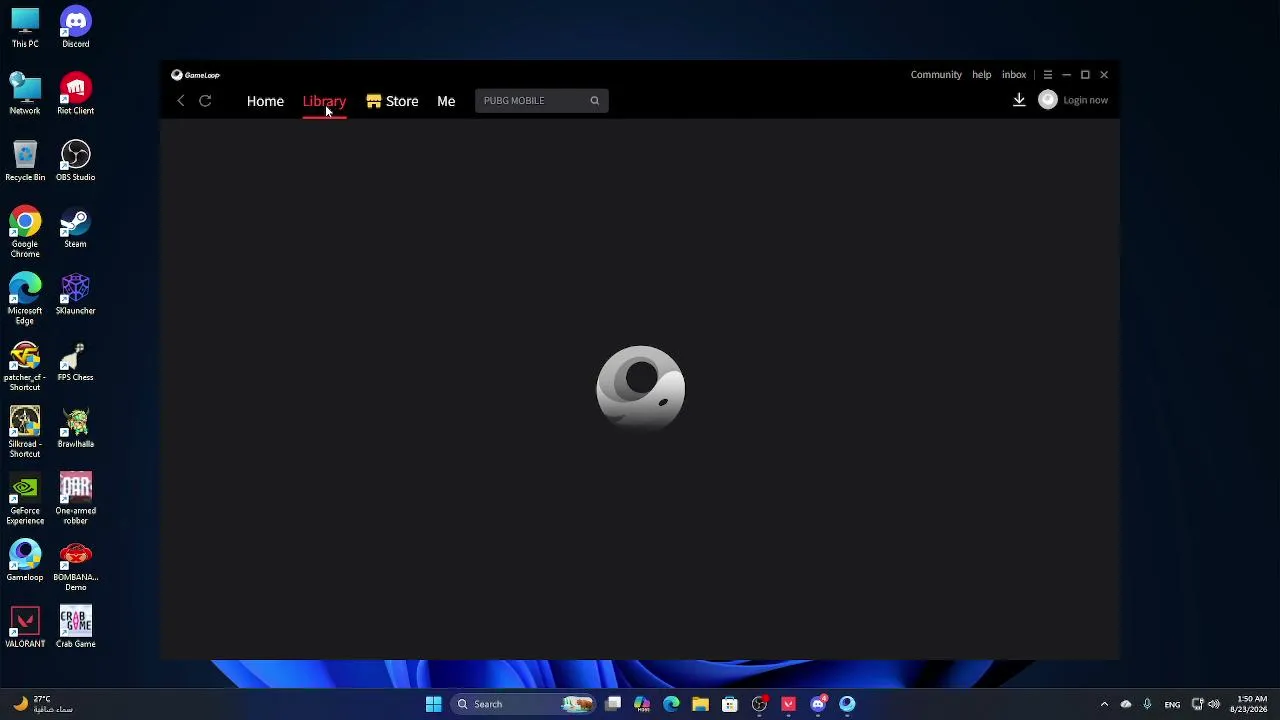Screen dimensions: 1280x720
Task: Select the patcher_cf shortcut icon
Action: [25, 366]
